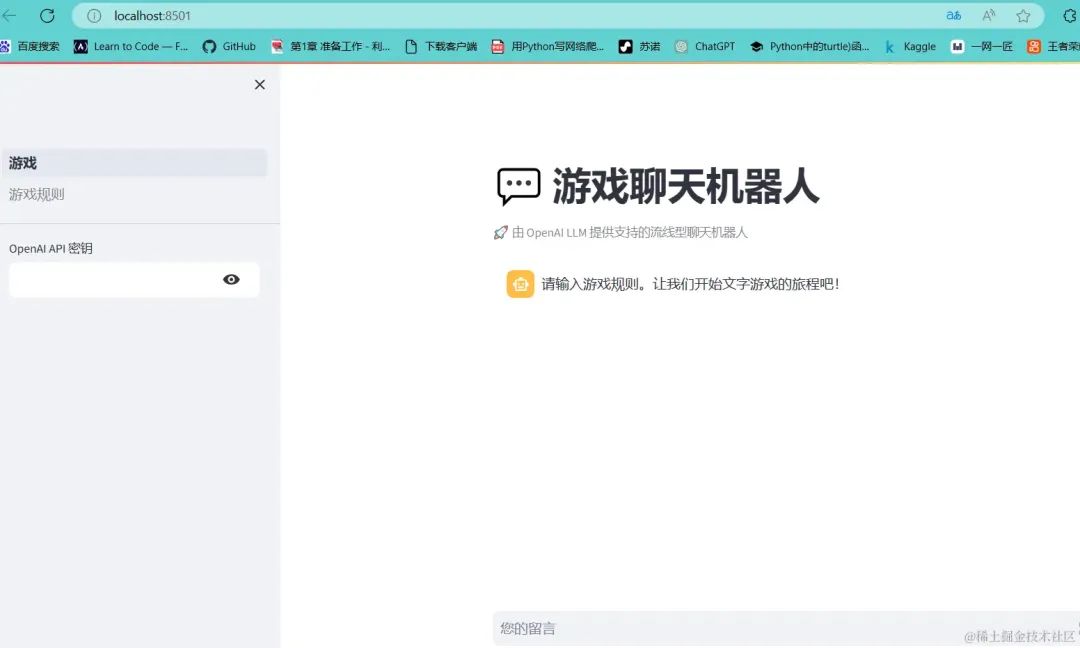Open the GitHub bookmark

pos(229,46)
